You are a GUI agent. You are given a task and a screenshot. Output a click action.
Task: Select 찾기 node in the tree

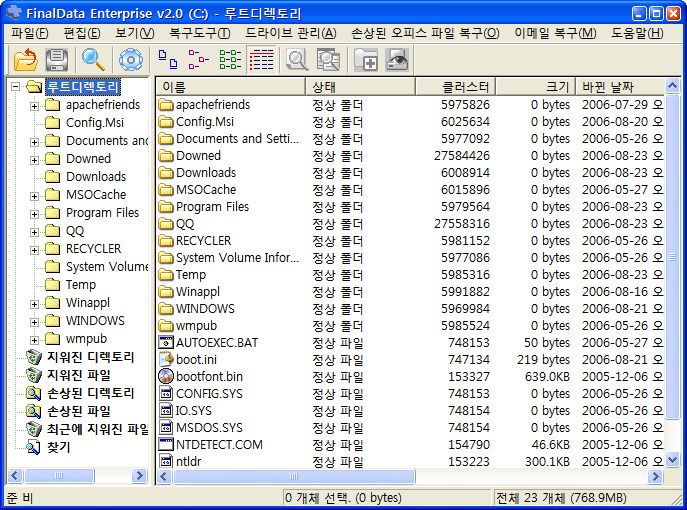pyautogui.click(x=58, y=447)
